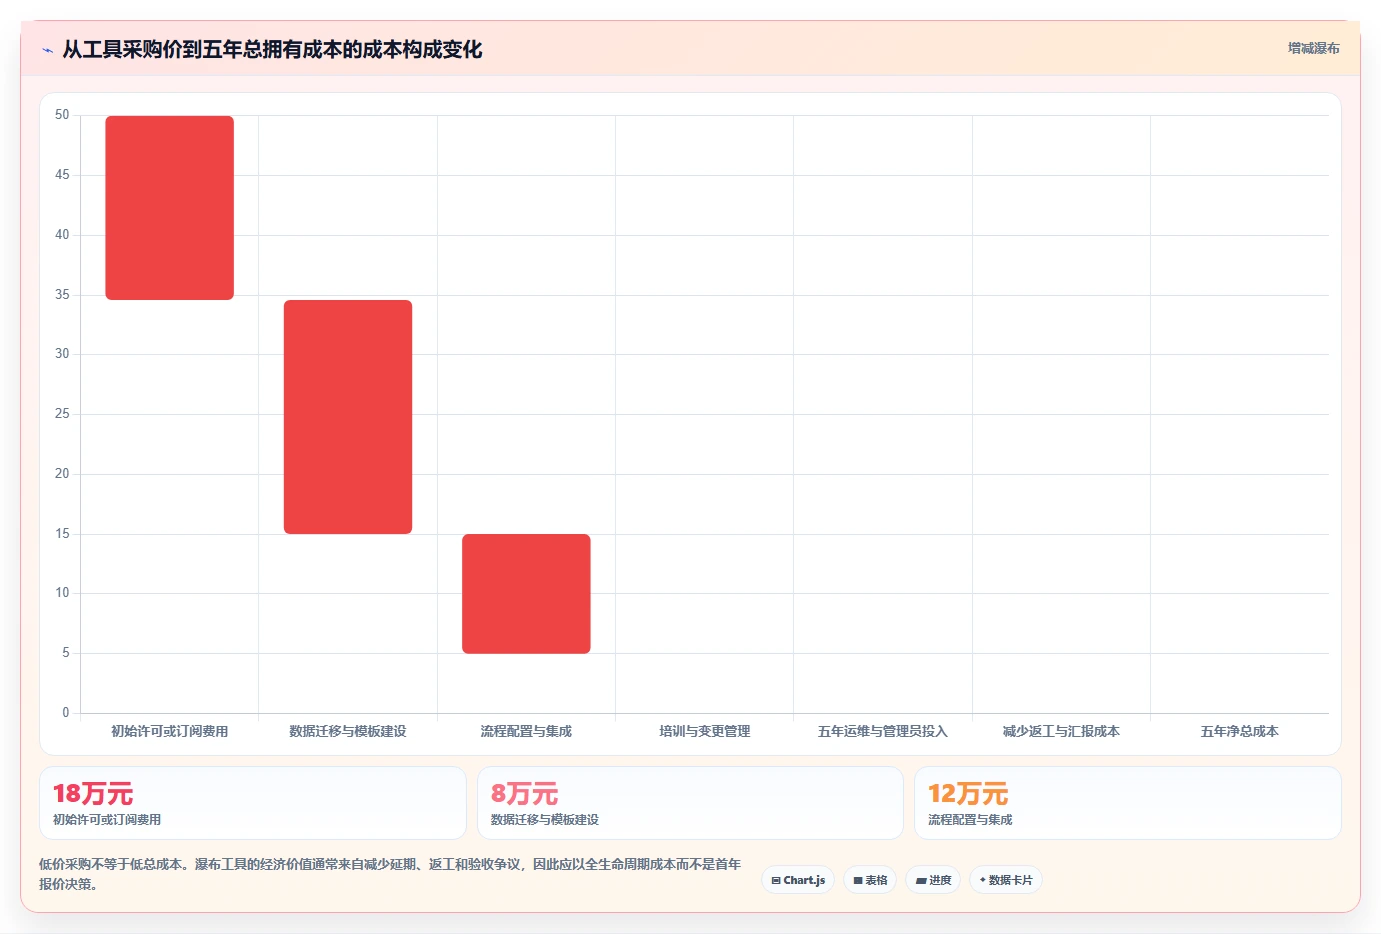
Task: Click x-axis label 减少返工与汇报成本
Action: 1061,731
